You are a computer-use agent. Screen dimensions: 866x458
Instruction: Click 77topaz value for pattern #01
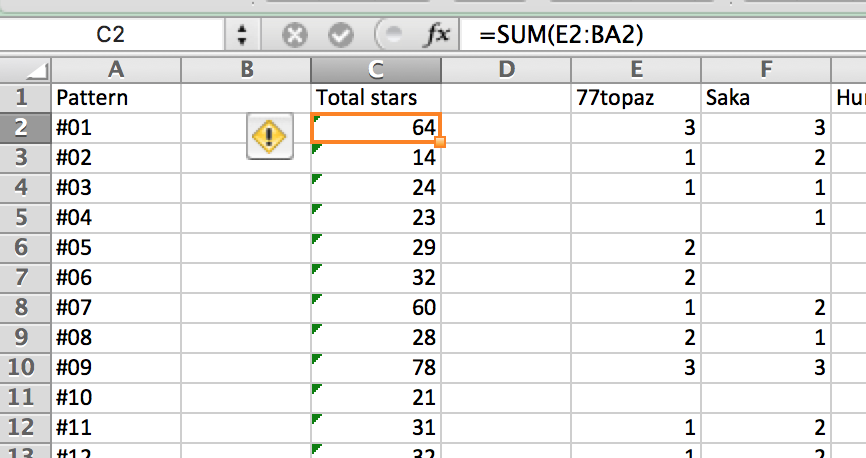click(x=636, y=128)
